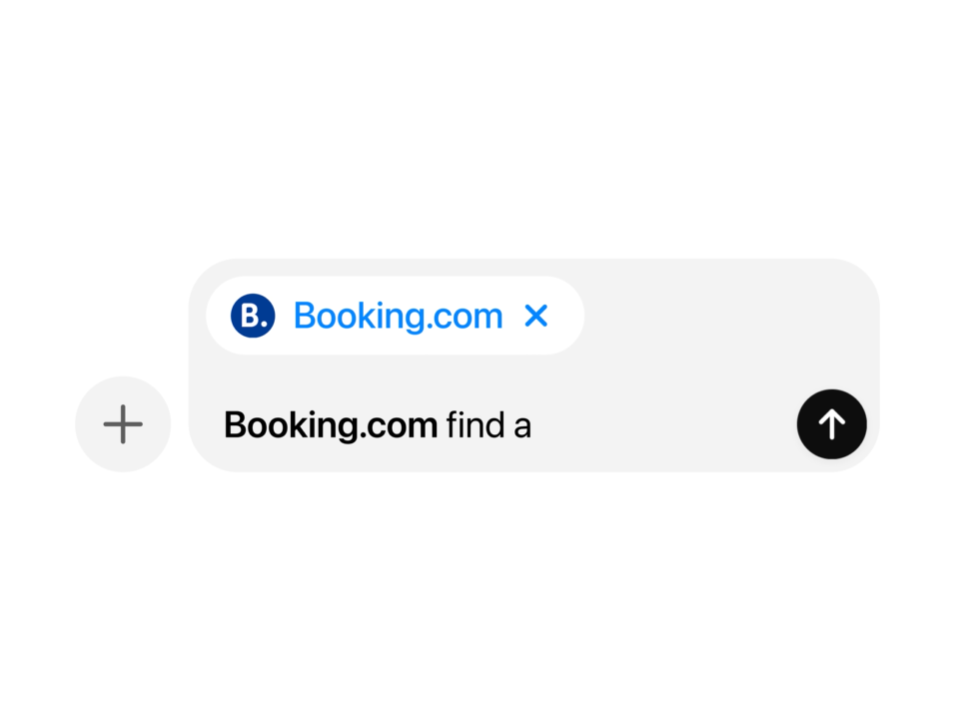The image size is (960, 720).
Task: Click the word "find" in the prompt
Action: 476,426
